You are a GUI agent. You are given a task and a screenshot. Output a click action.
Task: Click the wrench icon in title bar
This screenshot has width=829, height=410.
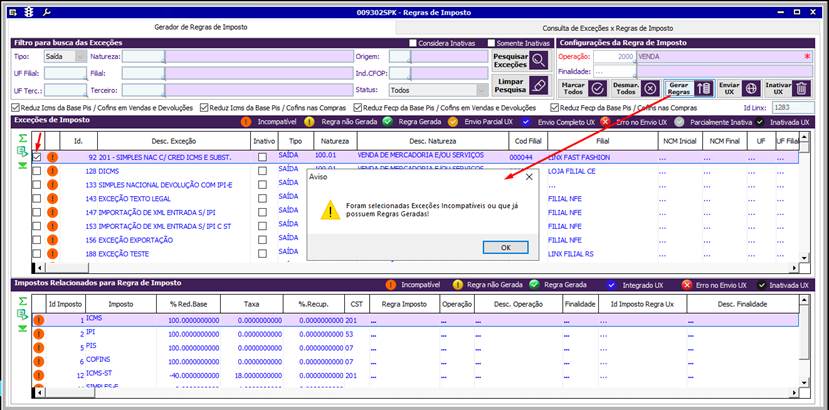point(46,12)
